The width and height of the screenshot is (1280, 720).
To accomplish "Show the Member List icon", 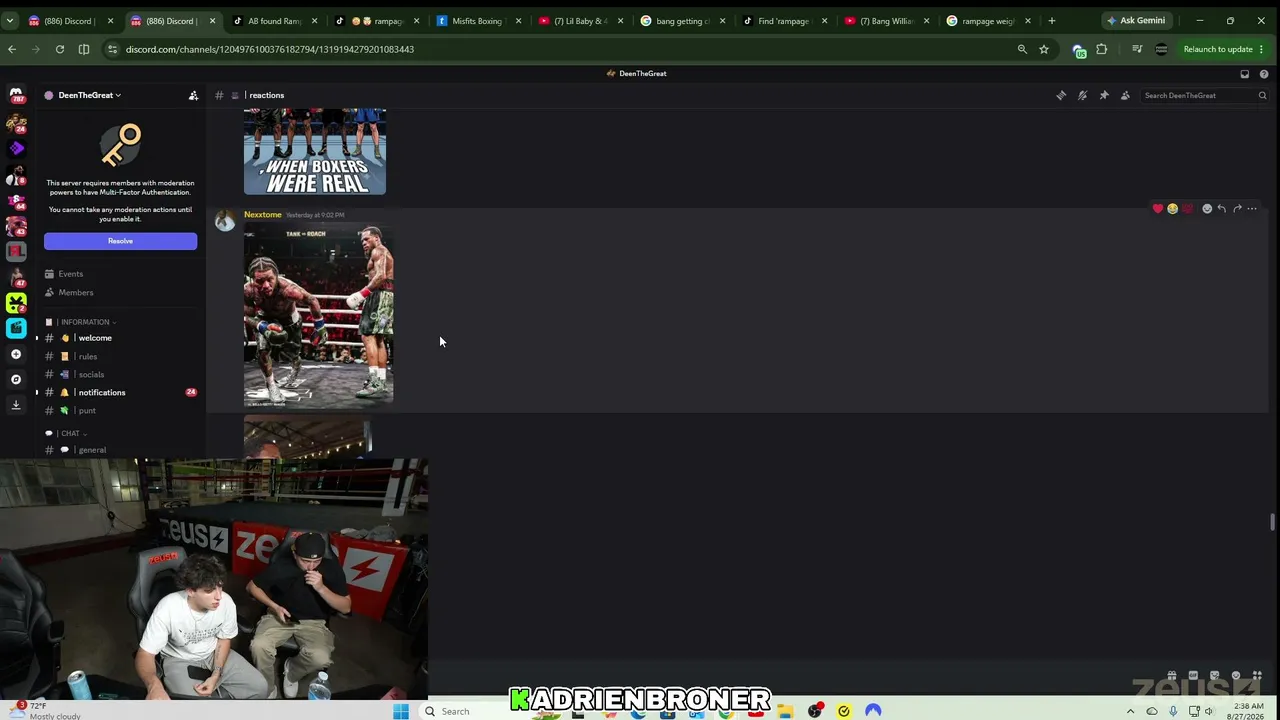I will pyautogui.click(x=1125, y=95).
